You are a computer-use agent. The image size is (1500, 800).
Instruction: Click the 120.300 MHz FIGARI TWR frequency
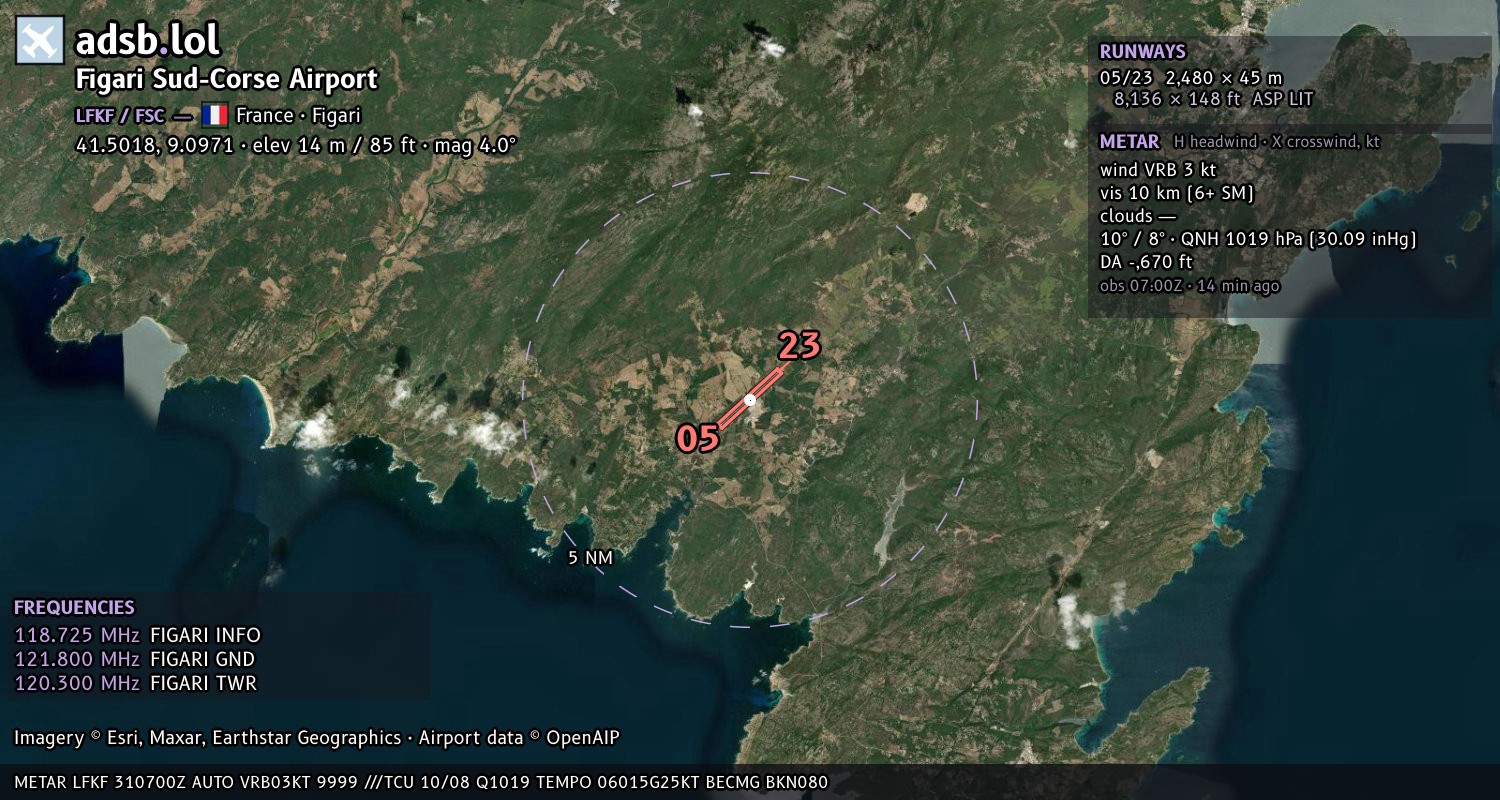coord(135,683)
